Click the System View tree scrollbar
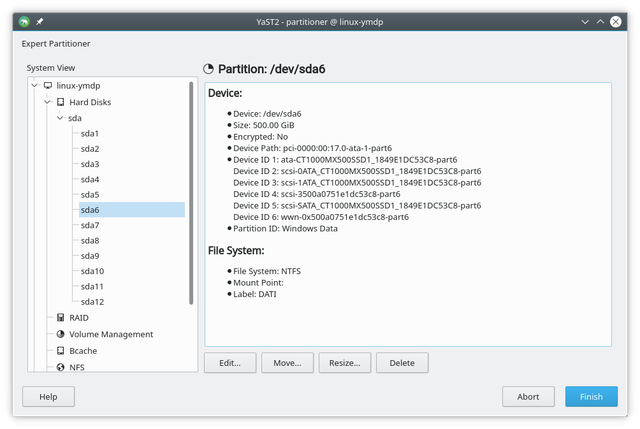The image size is (640, 429). tap(191, 193)
